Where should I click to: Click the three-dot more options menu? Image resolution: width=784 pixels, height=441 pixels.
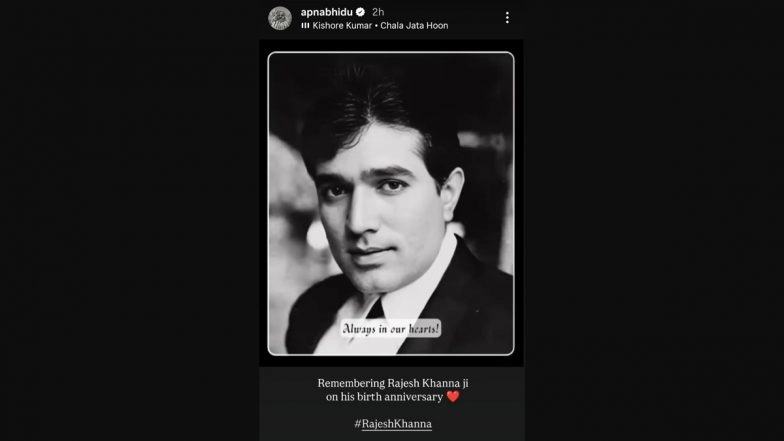click(507, 18)
